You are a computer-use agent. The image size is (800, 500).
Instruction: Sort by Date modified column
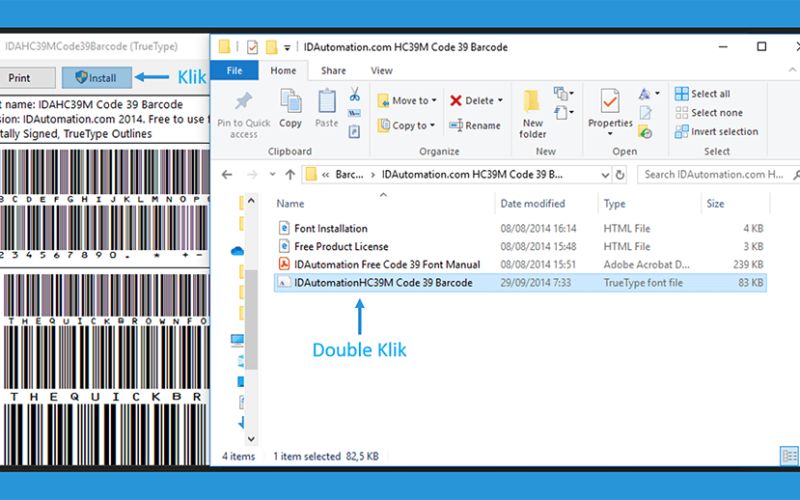(533, 204)
